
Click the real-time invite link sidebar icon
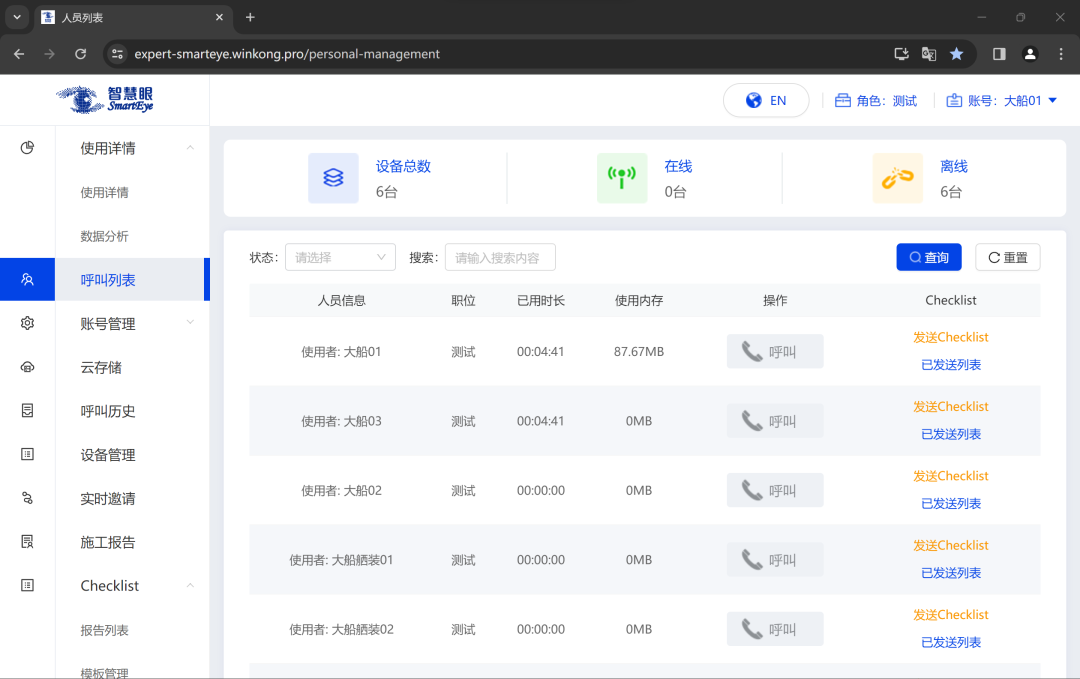point(27,498)
